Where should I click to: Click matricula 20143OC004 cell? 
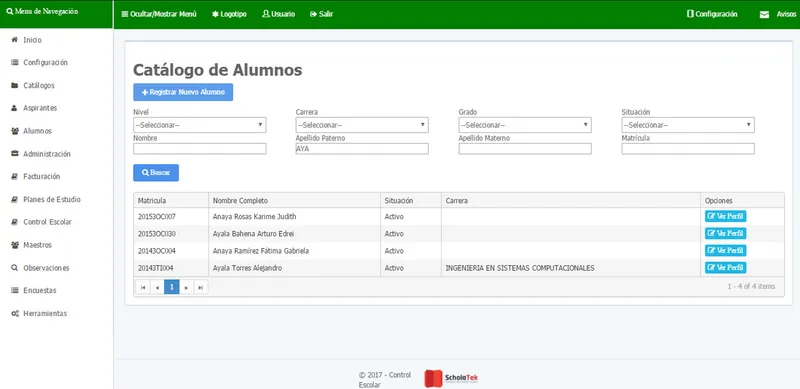[x=171, y=251]
